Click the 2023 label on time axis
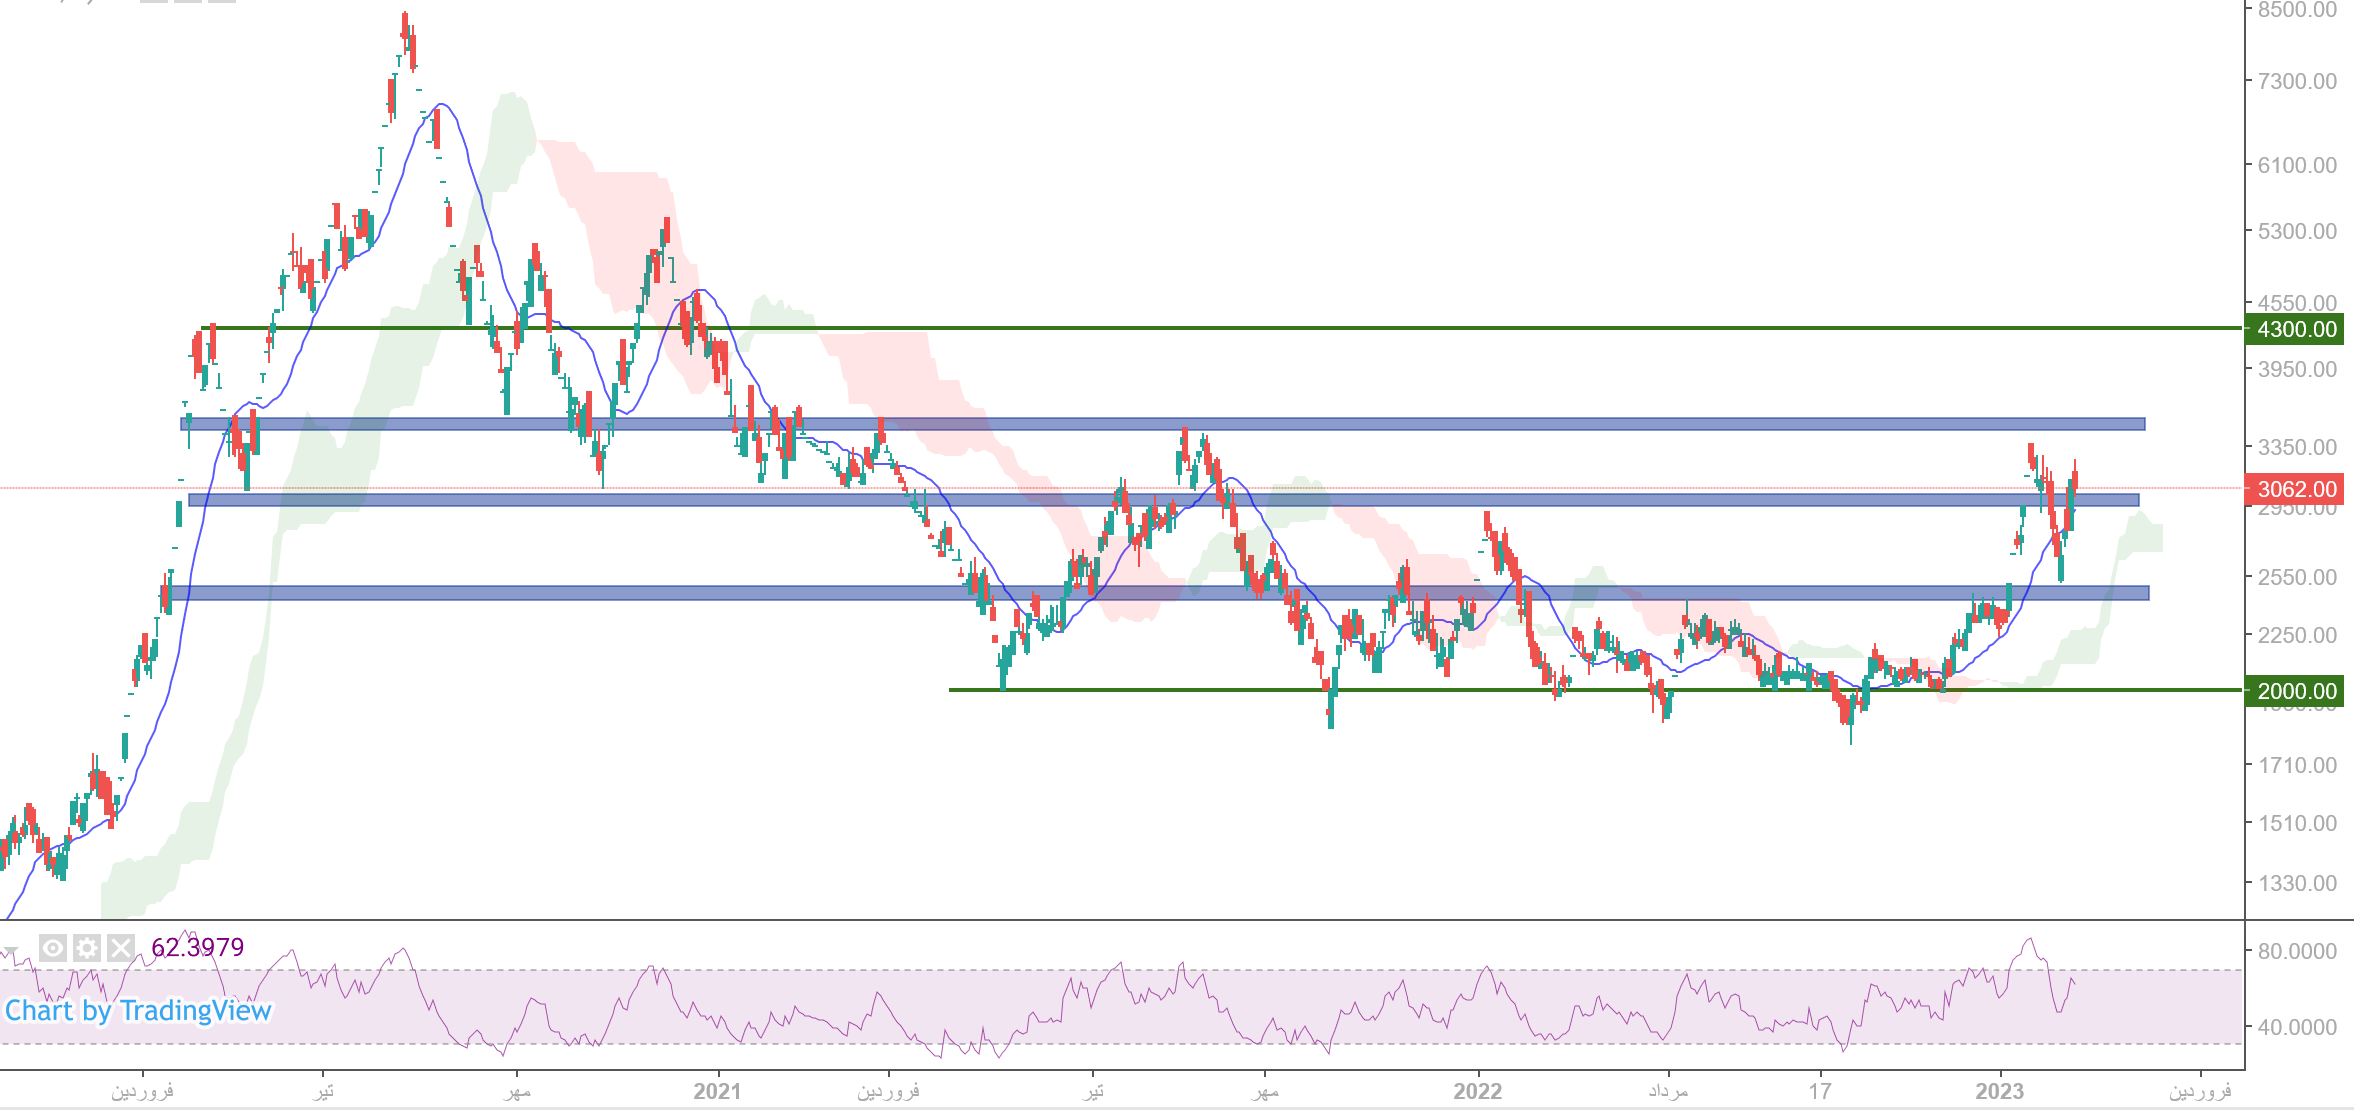Viewport: 2354px width, 1110px height. point(1999,1091)
